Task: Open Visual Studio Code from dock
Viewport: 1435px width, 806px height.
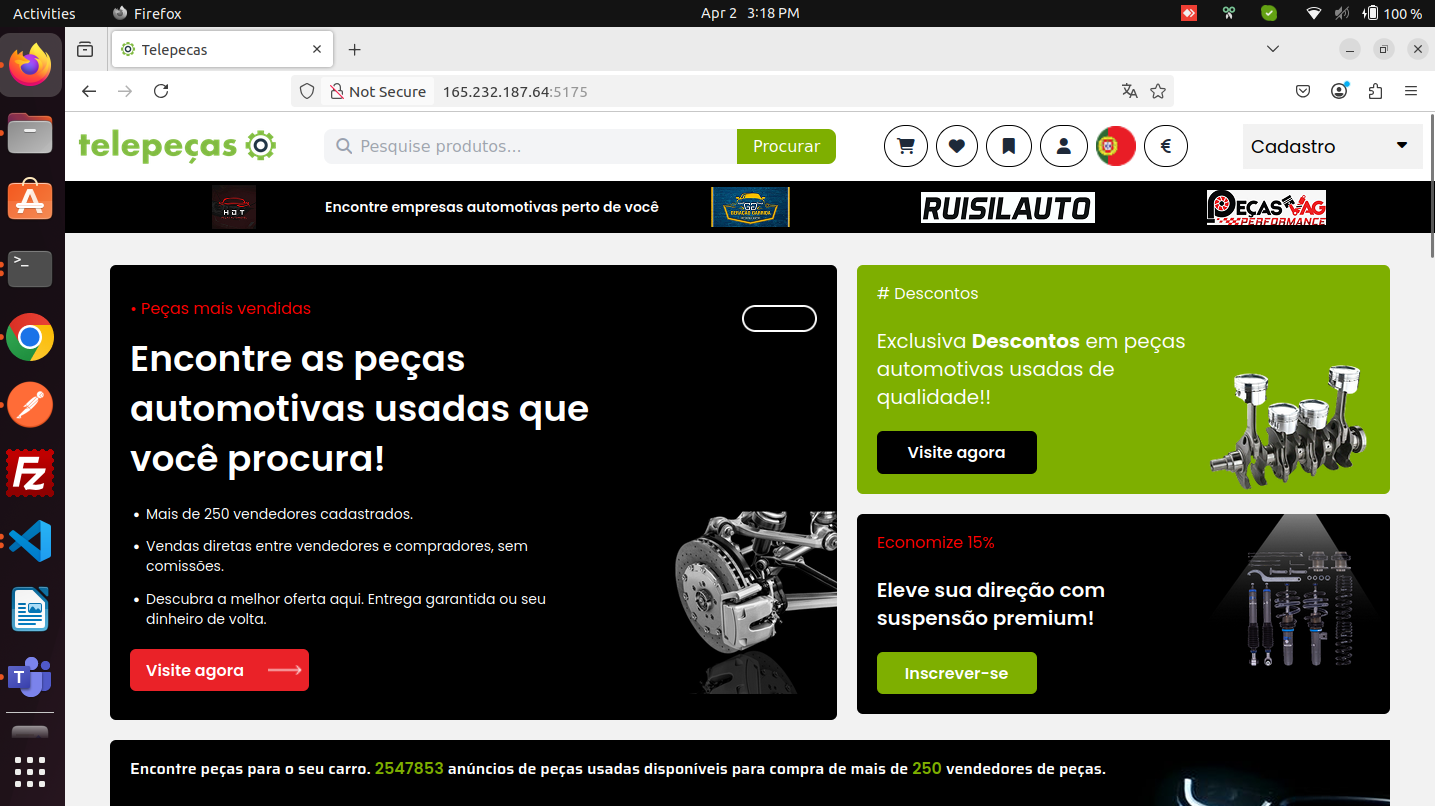Action: pyautogui.click(x=30, y=541)
